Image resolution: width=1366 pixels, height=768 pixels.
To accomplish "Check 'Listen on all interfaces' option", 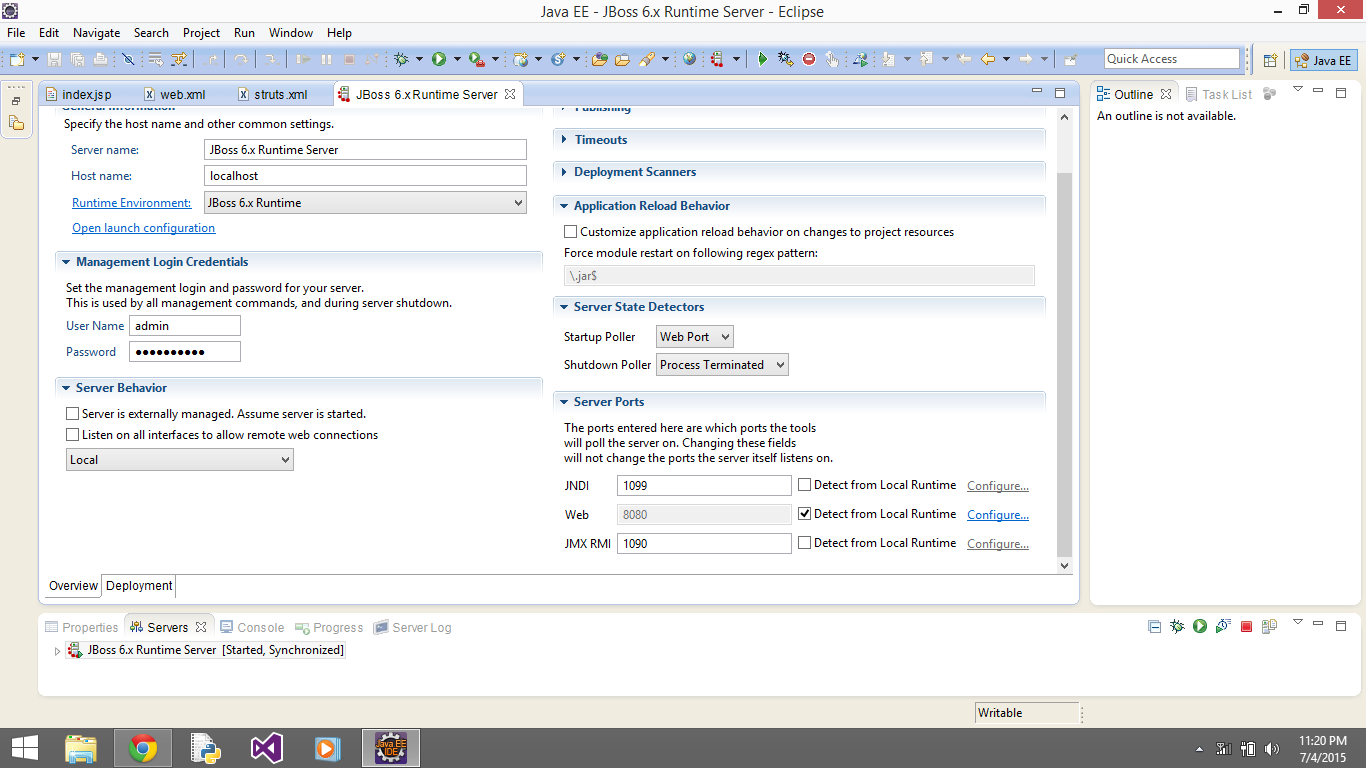I will coord(72,435).
